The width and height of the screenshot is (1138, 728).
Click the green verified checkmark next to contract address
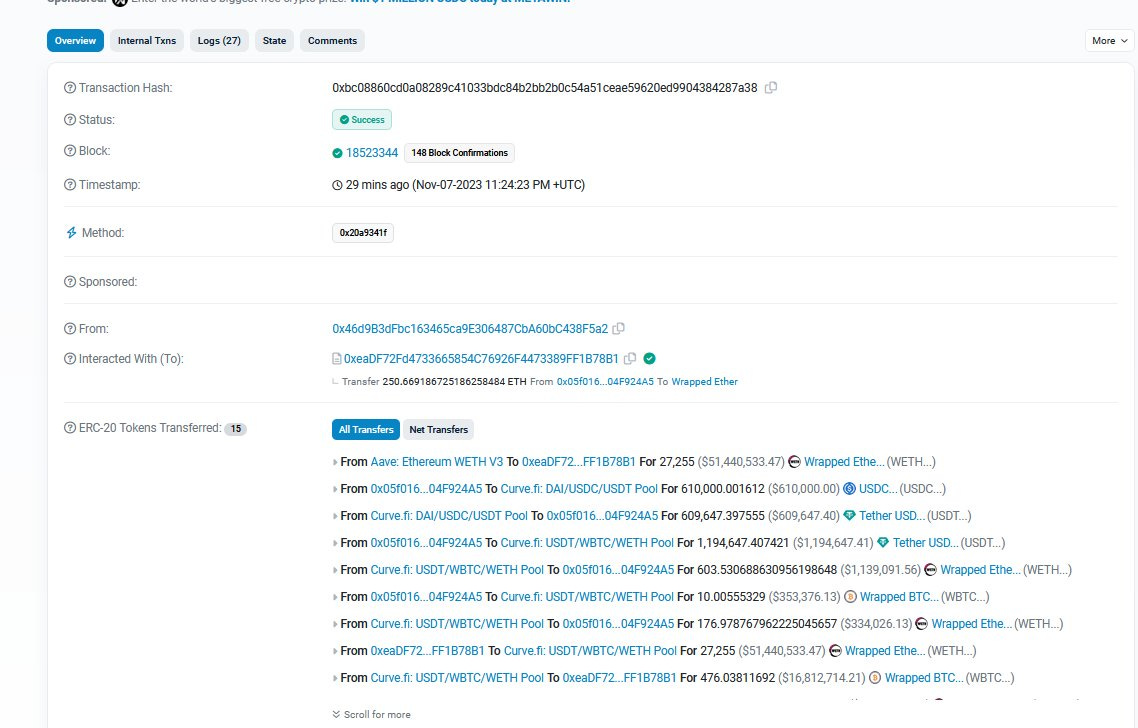(x=650, y=359)
